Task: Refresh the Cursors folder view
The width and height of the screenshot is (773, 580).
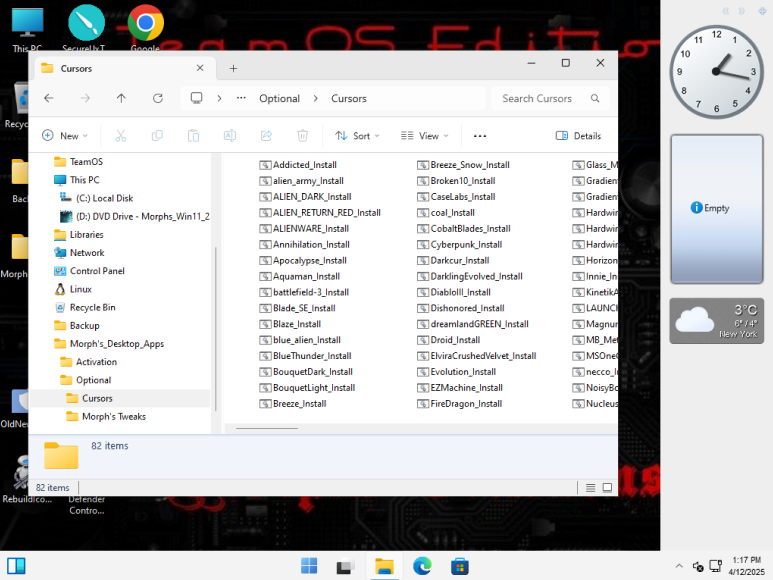Action: click(158, 98)
